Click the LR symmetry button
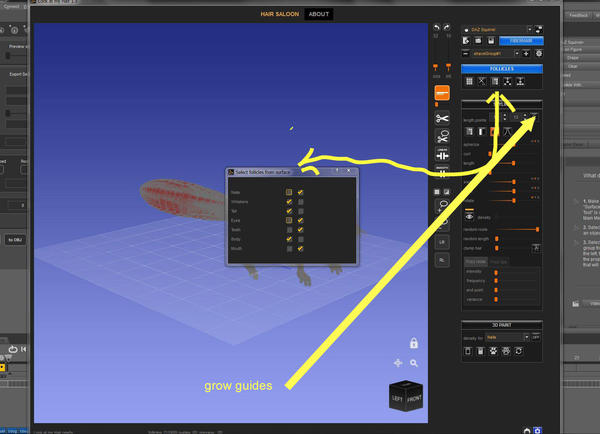Screen dimensions: 600x434 442,242
